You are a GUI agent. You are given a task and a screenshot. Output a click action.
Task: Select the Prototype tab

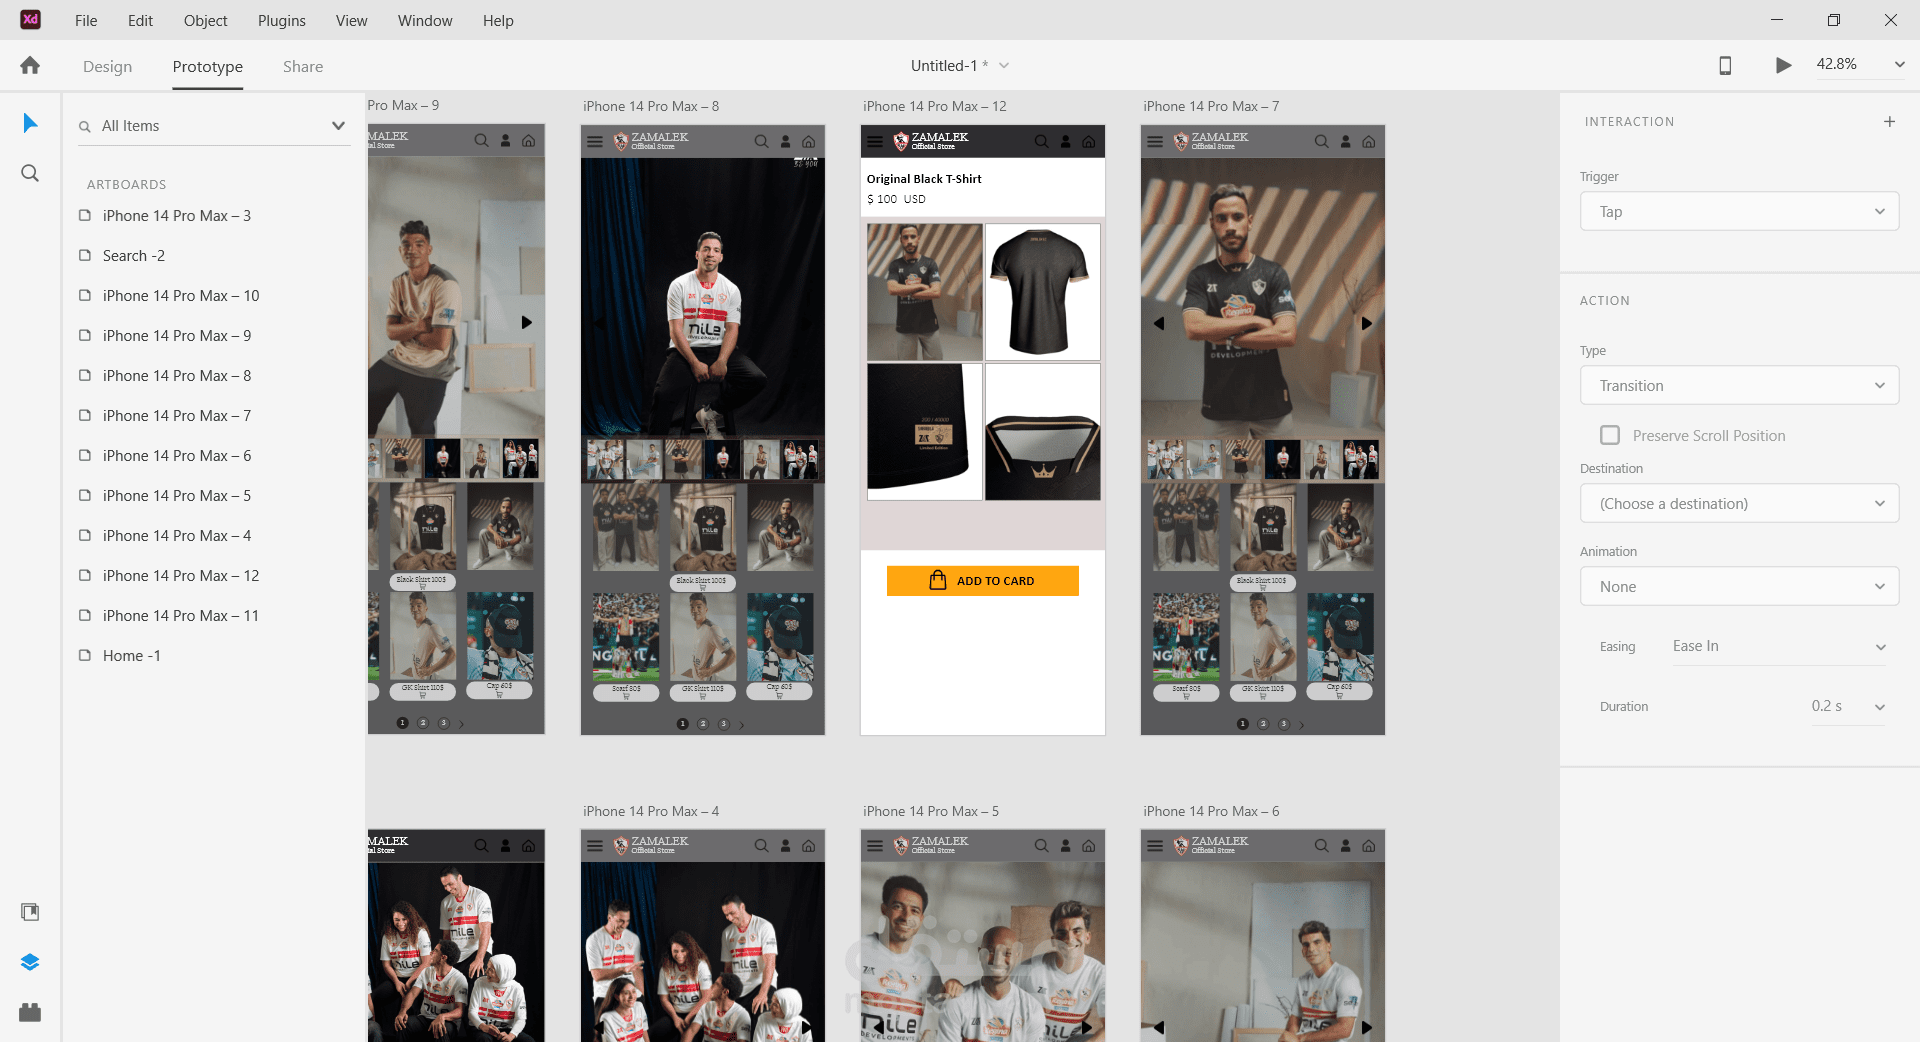(207, 66)
